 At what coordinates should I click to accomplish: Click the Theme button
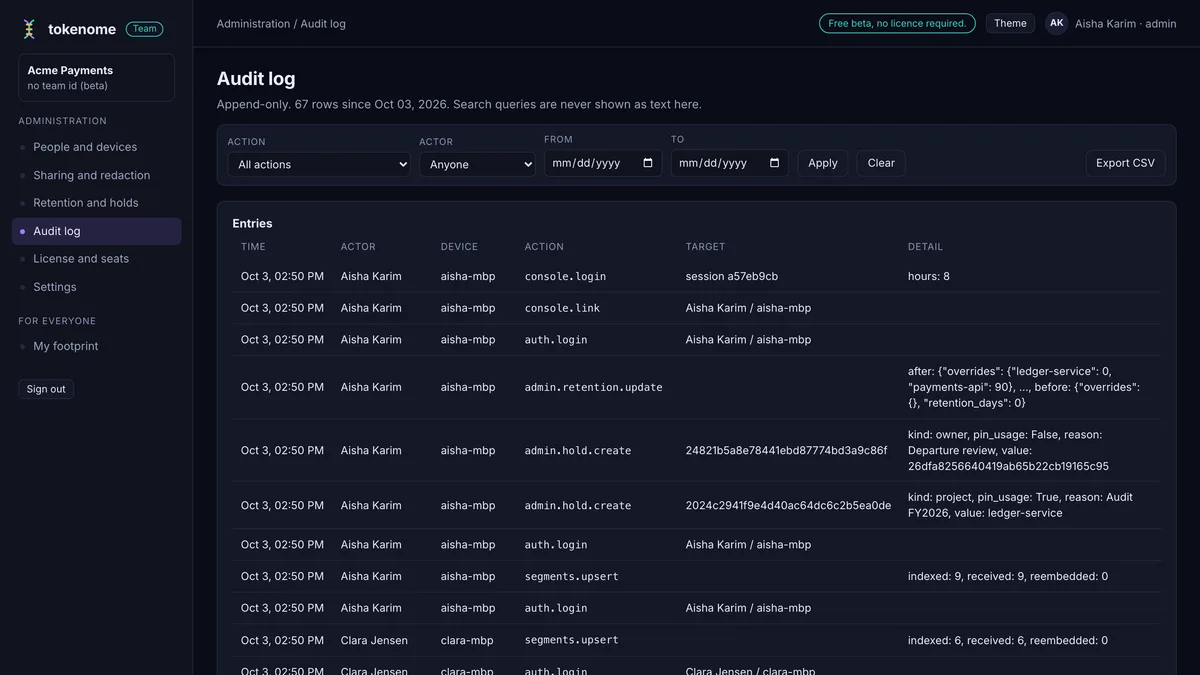click(x=1010, y=23)
